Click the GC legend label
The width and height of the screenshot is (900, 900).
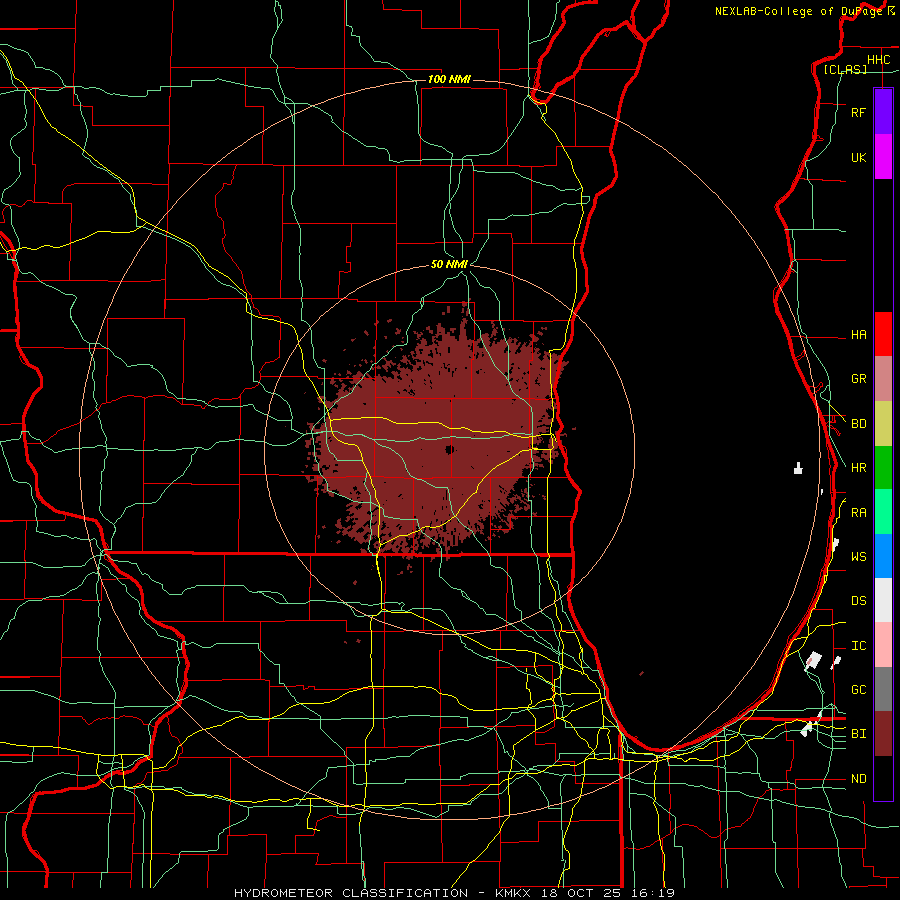859,689
